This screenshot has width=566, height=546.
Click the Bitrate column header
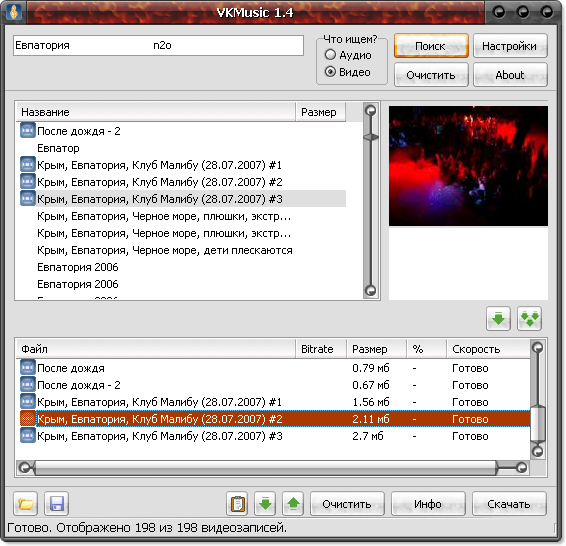tap(321, 349)
